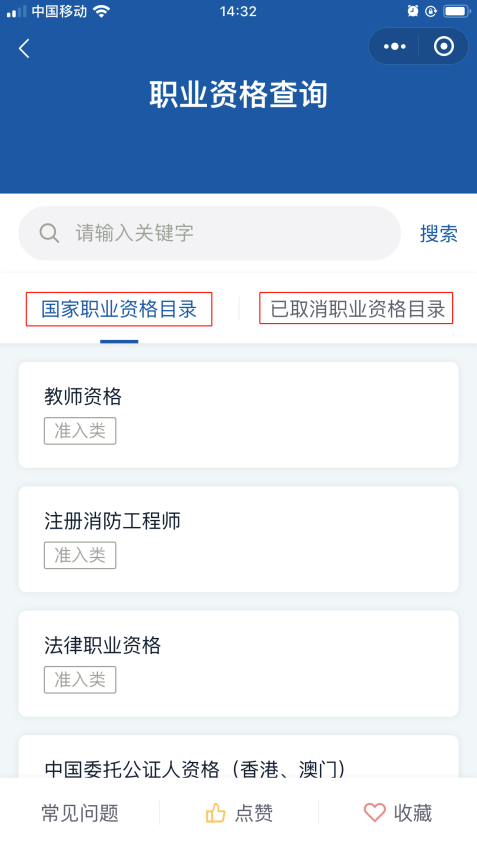Tap the battery status icon
This screenshot has width=477, height=848.
tap(457, 11)
